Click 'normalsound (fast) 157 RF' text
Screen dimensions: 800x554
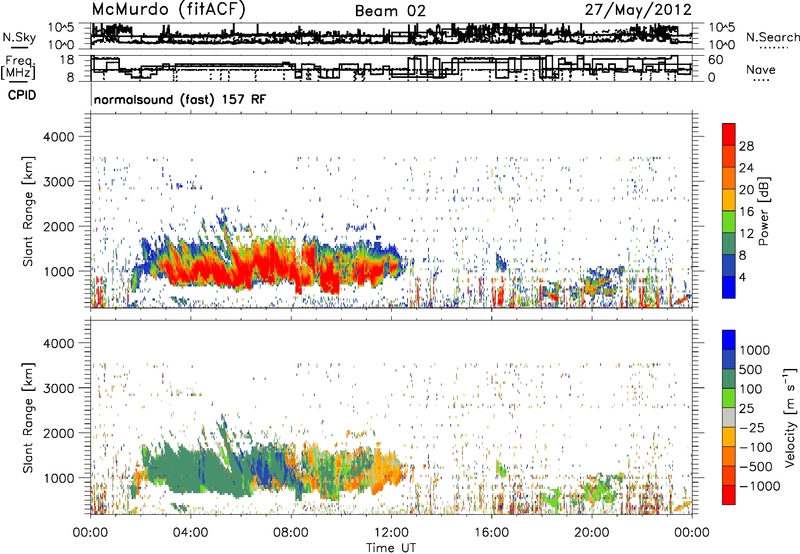tap(180, 99)
